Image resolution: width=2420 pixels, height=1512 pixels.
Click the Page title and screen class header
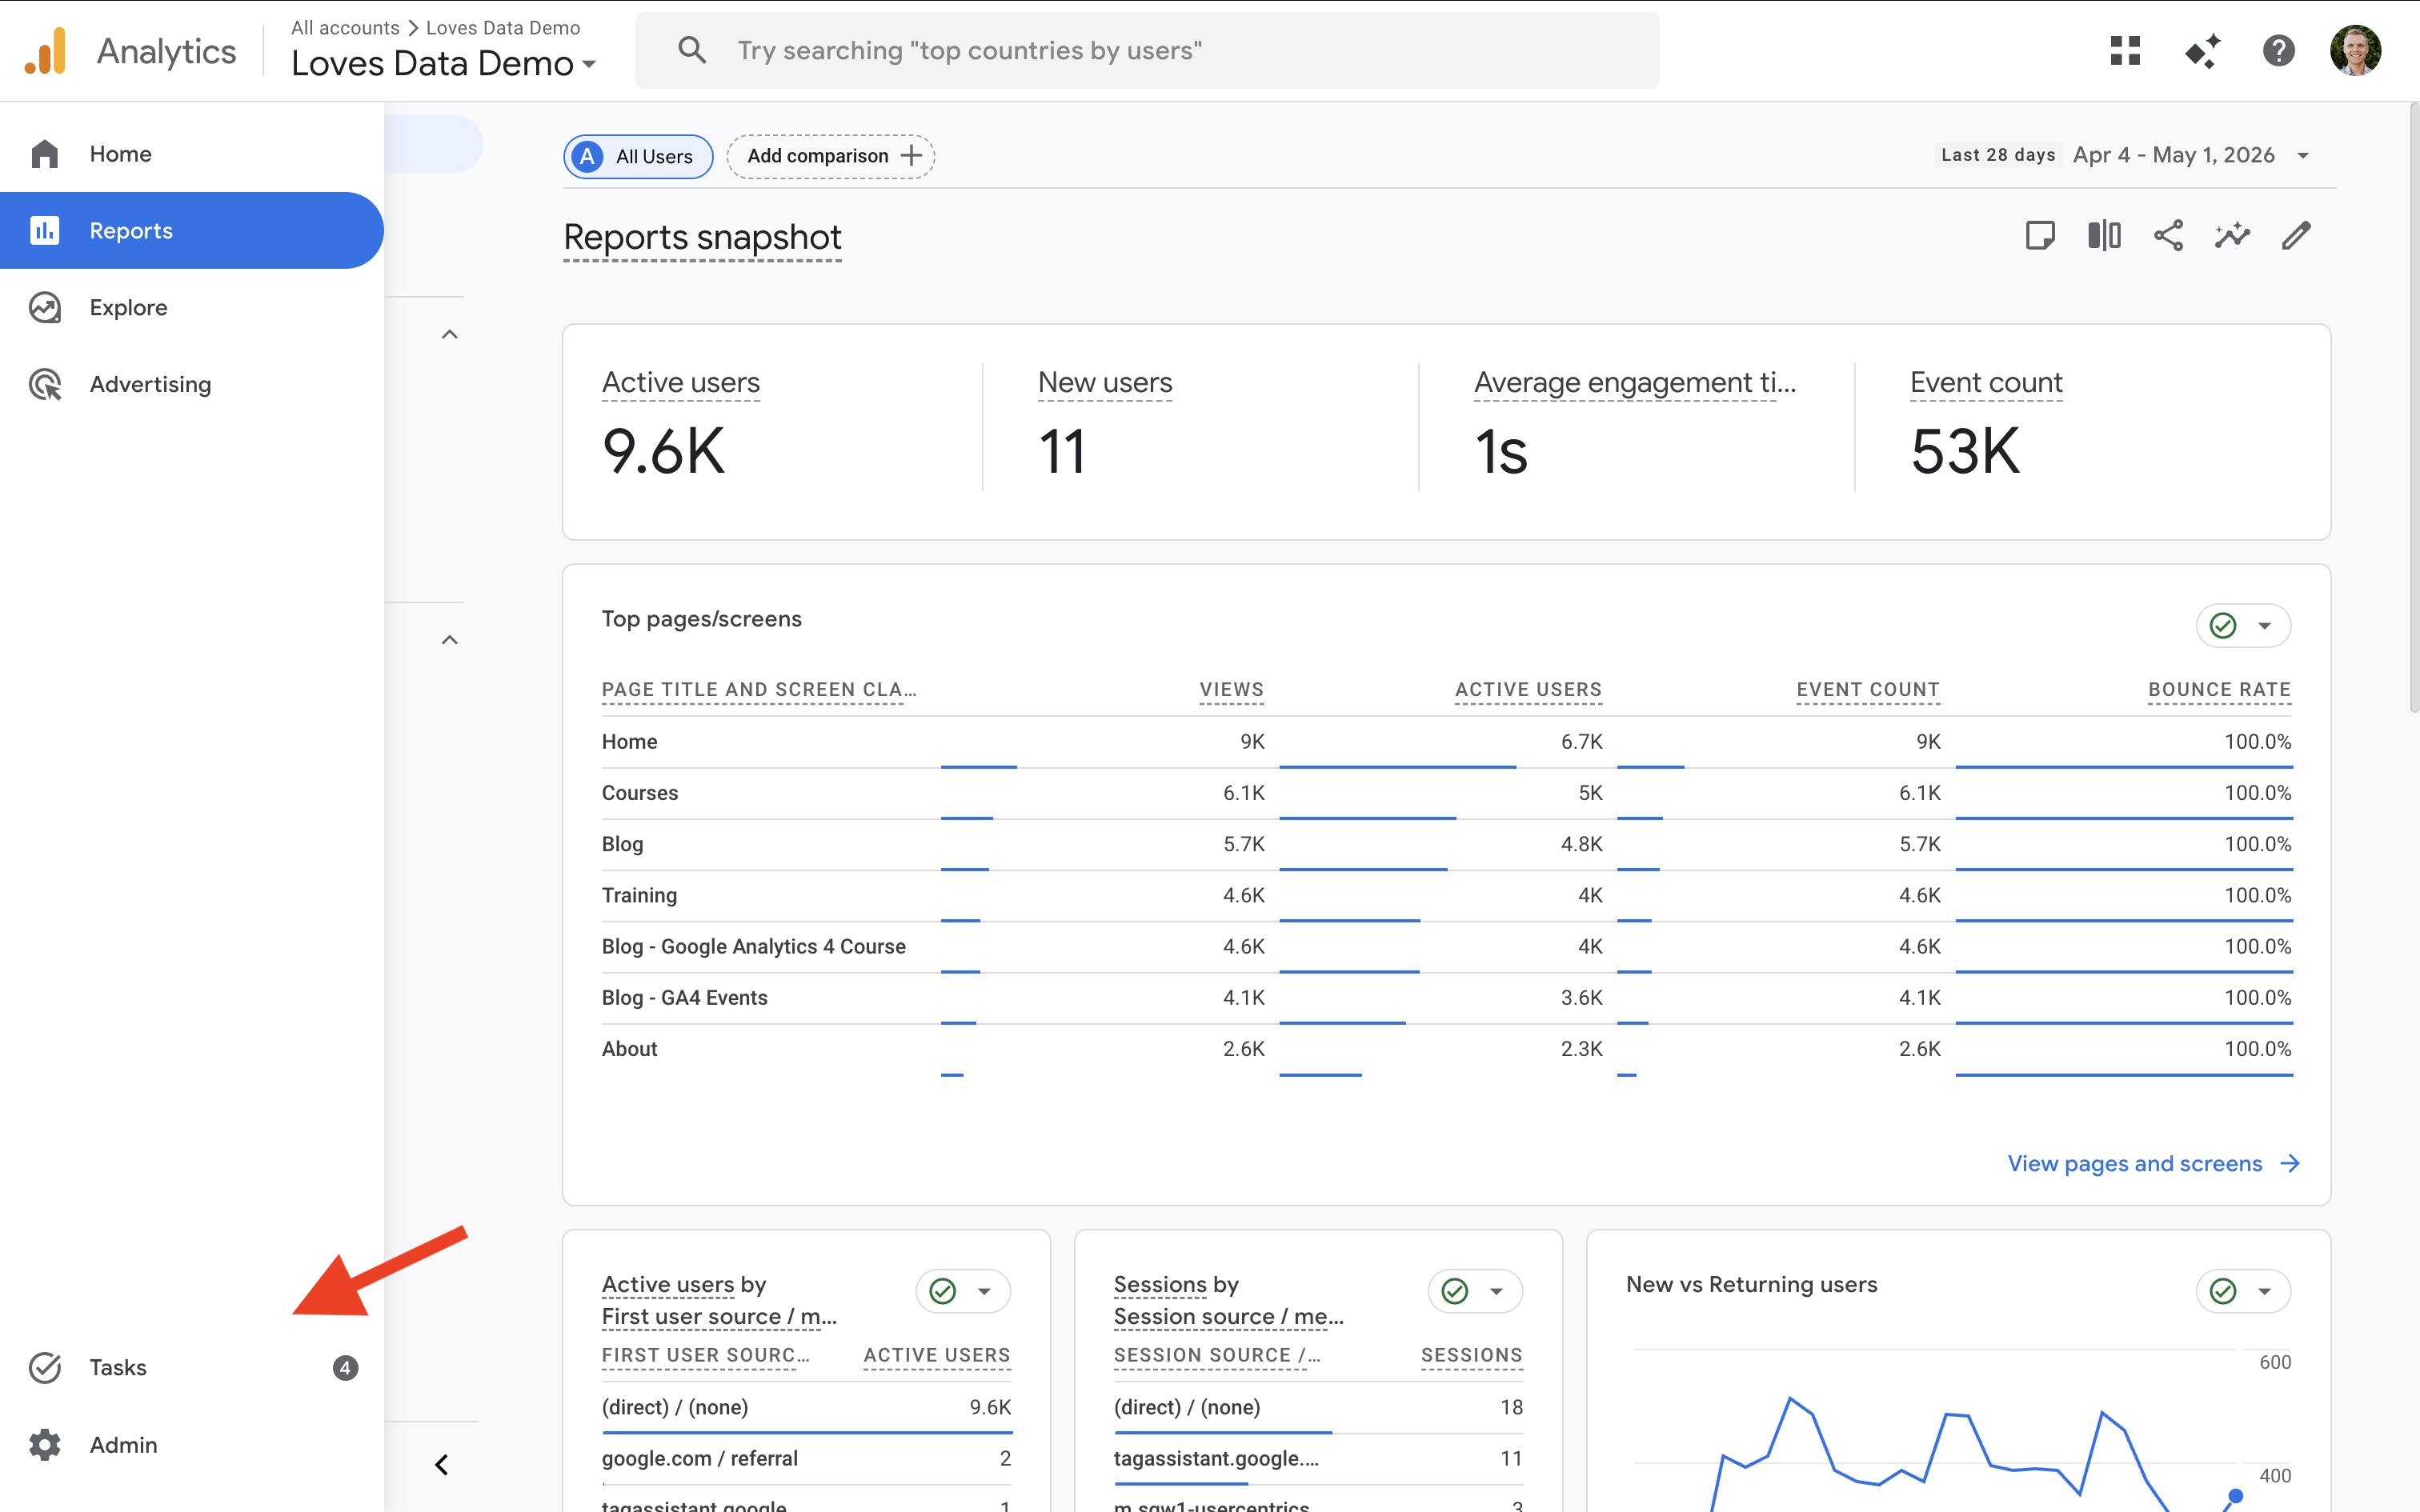click(x=758, y=690)
